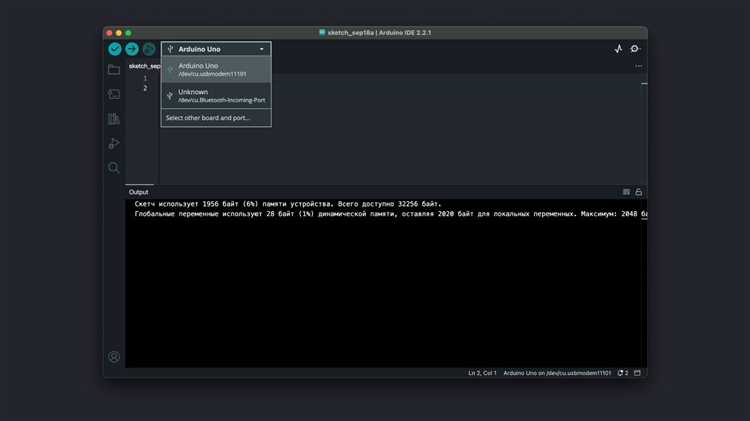
Task: Open the Search sidebar panel
Action: point(114,167)
